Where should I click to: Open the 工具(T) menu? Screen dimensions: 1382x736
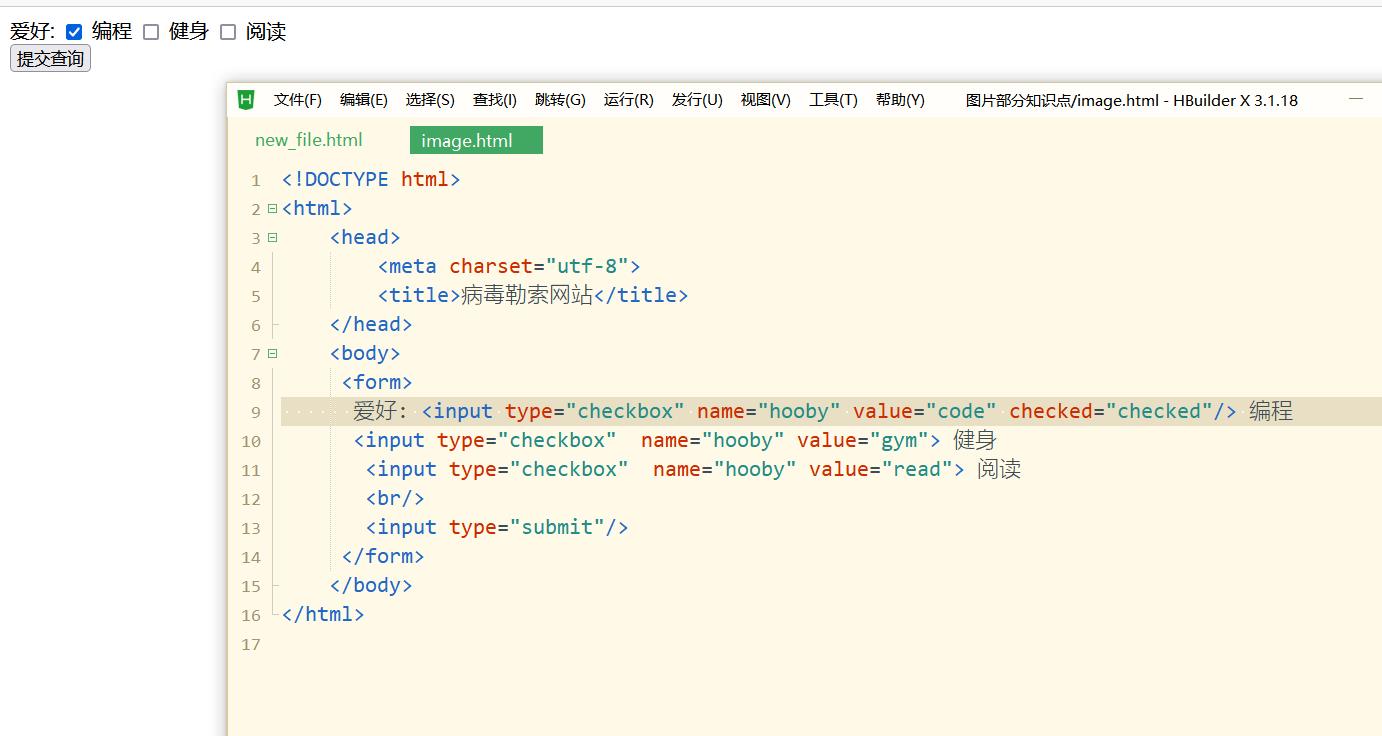pyautogui.click(x=833, y=100)
